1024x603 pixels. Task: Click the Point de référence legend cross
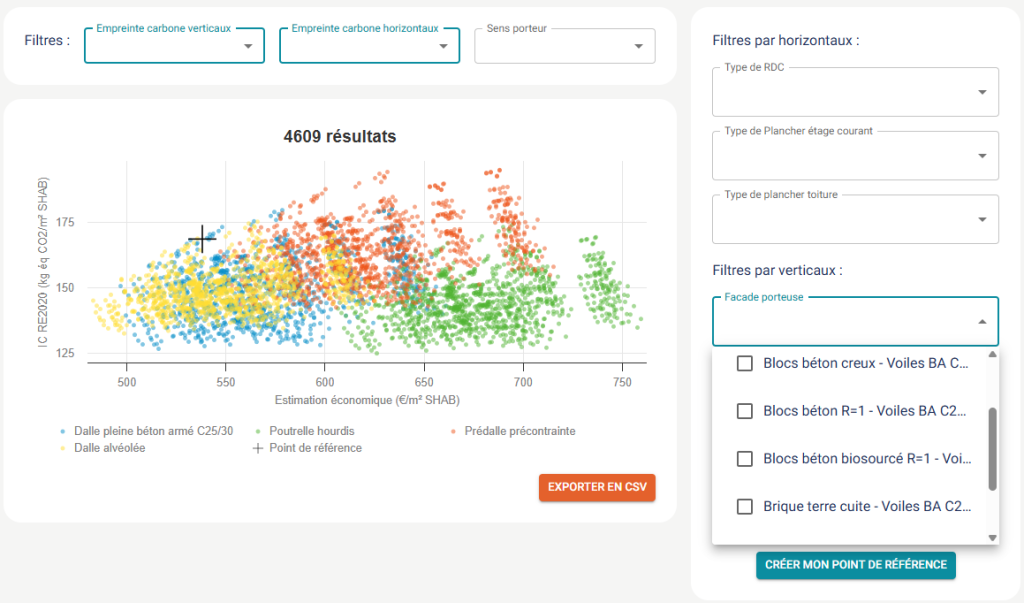[x=258, y=449]
